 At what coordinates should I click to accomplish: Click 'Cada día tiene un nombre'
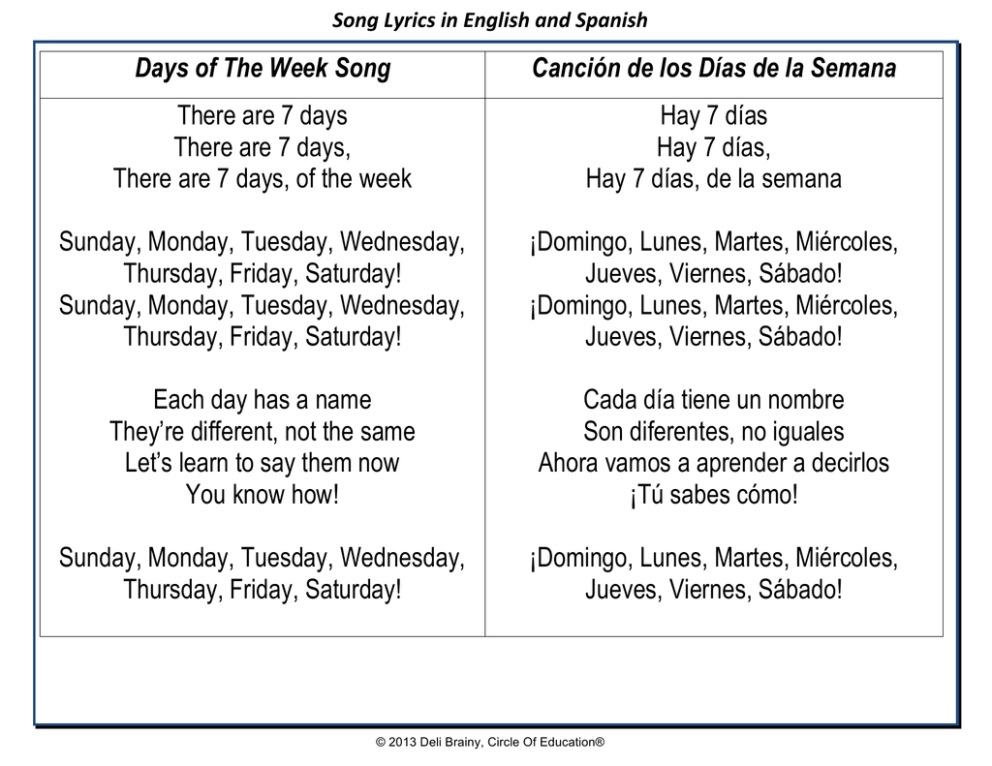(x=714, y=400)
